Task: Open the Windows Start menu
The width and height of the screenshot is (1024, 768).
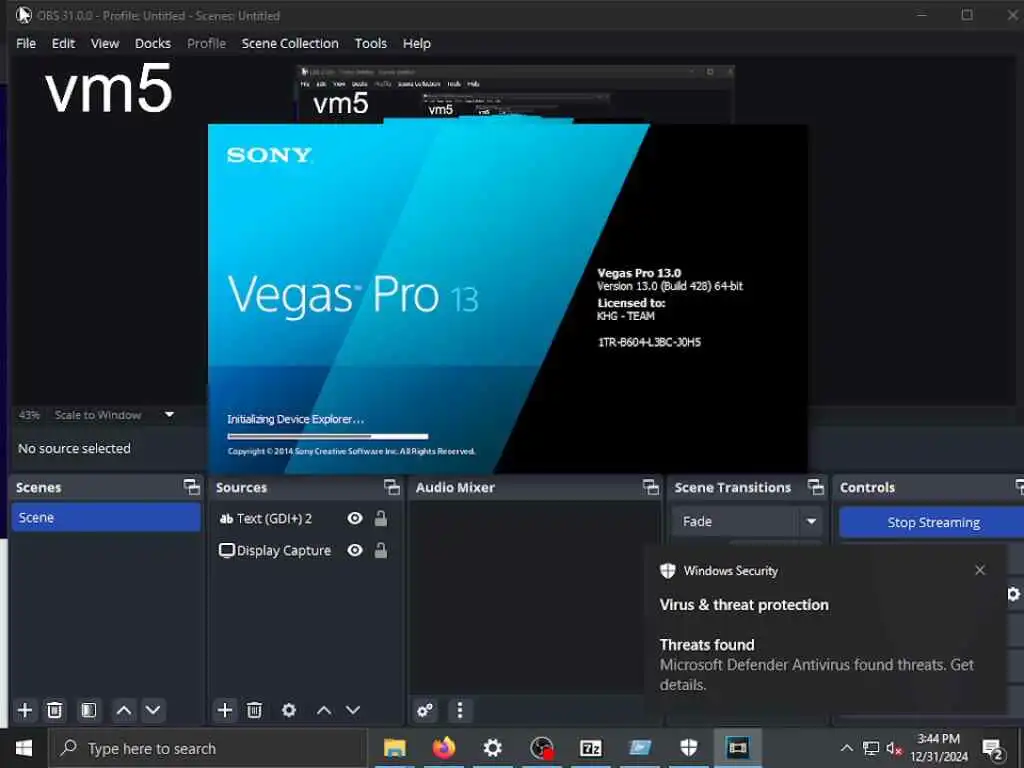Action: [x=24, y=748]
